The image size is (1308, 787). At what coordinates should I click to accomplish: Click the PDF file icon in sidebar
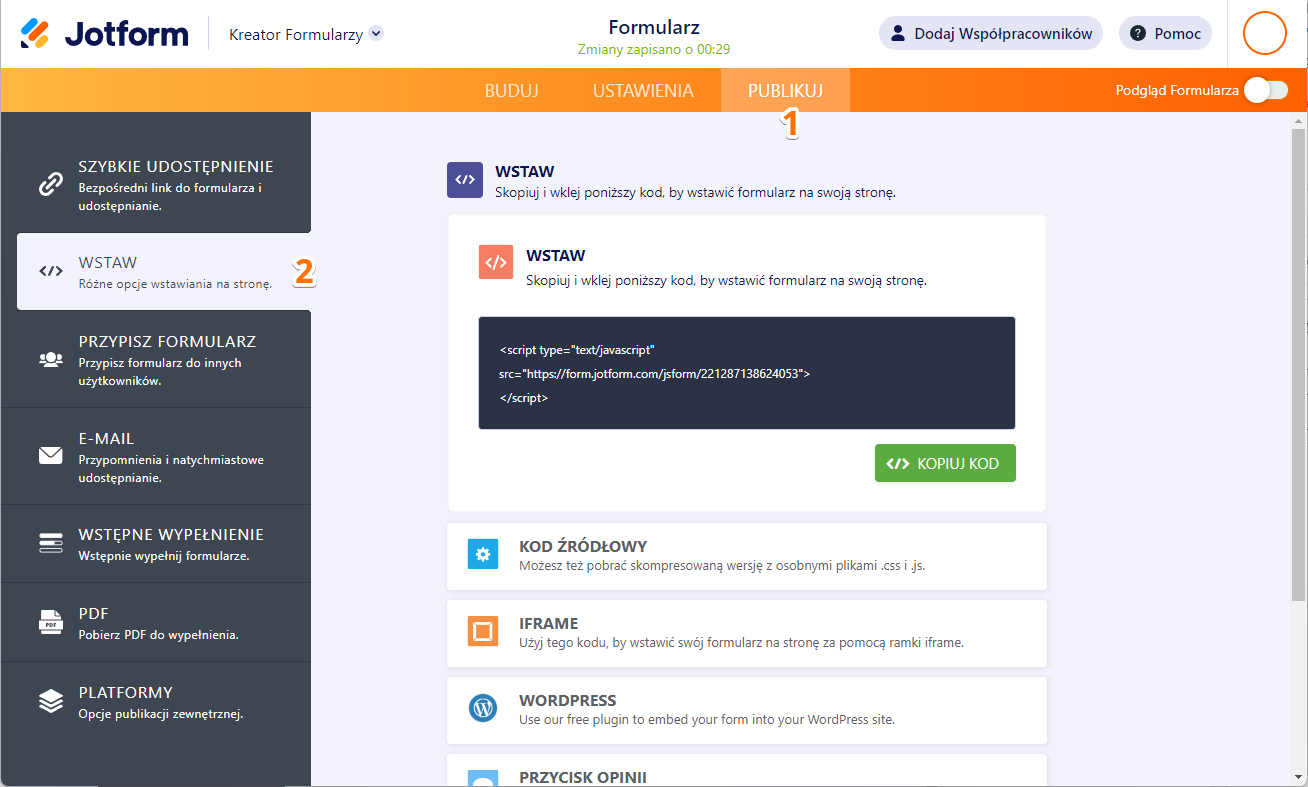pyautogui.click(x=50, y=622)
